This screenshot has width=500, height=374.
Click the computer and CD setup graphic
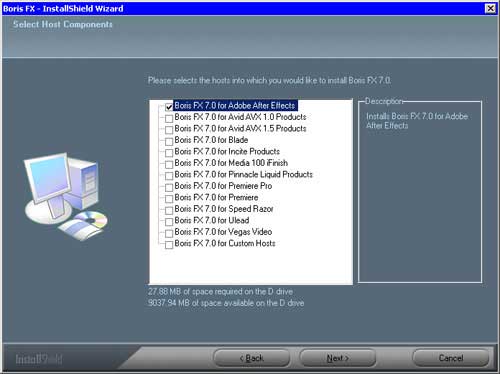(66, 197)
